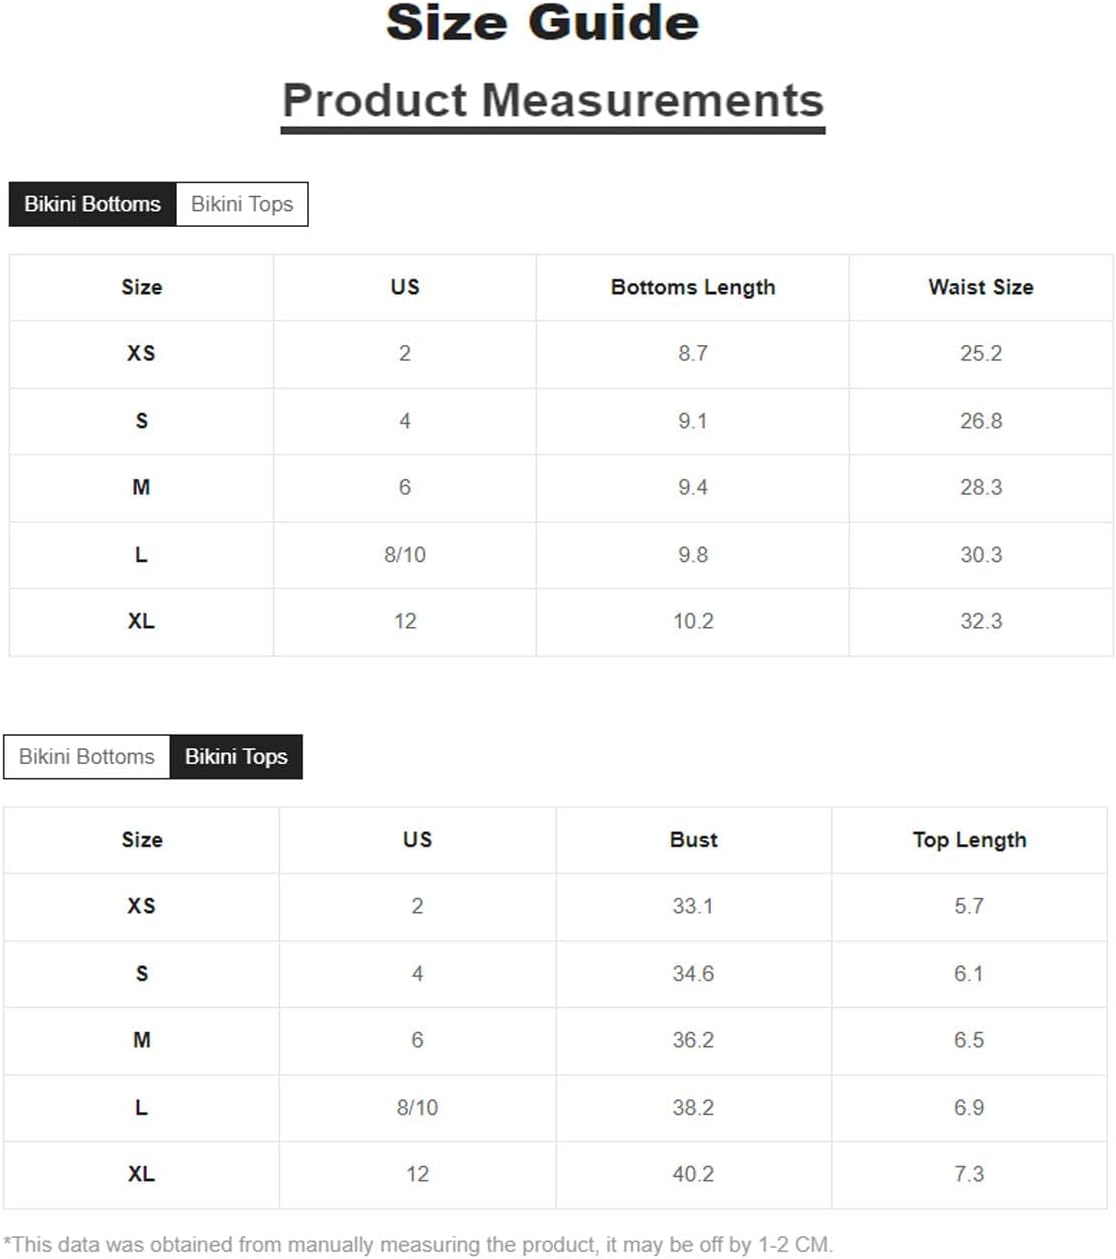Click waist size 32.3 cell
Viewport: 1116px width, 1259px height.
tap(981, 622)
